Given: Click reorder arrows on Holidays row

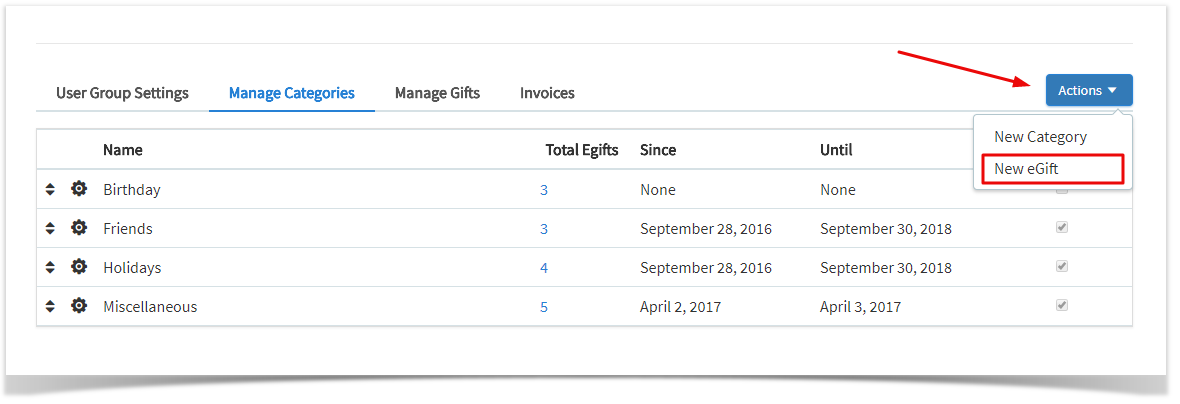Looking at the screenshot, I should tap(50, 268).
